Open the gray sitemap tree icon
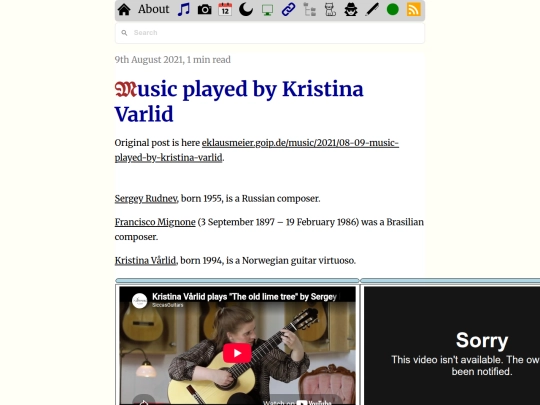Viewport: 540px width, 405px height. (x=310, y=10)
